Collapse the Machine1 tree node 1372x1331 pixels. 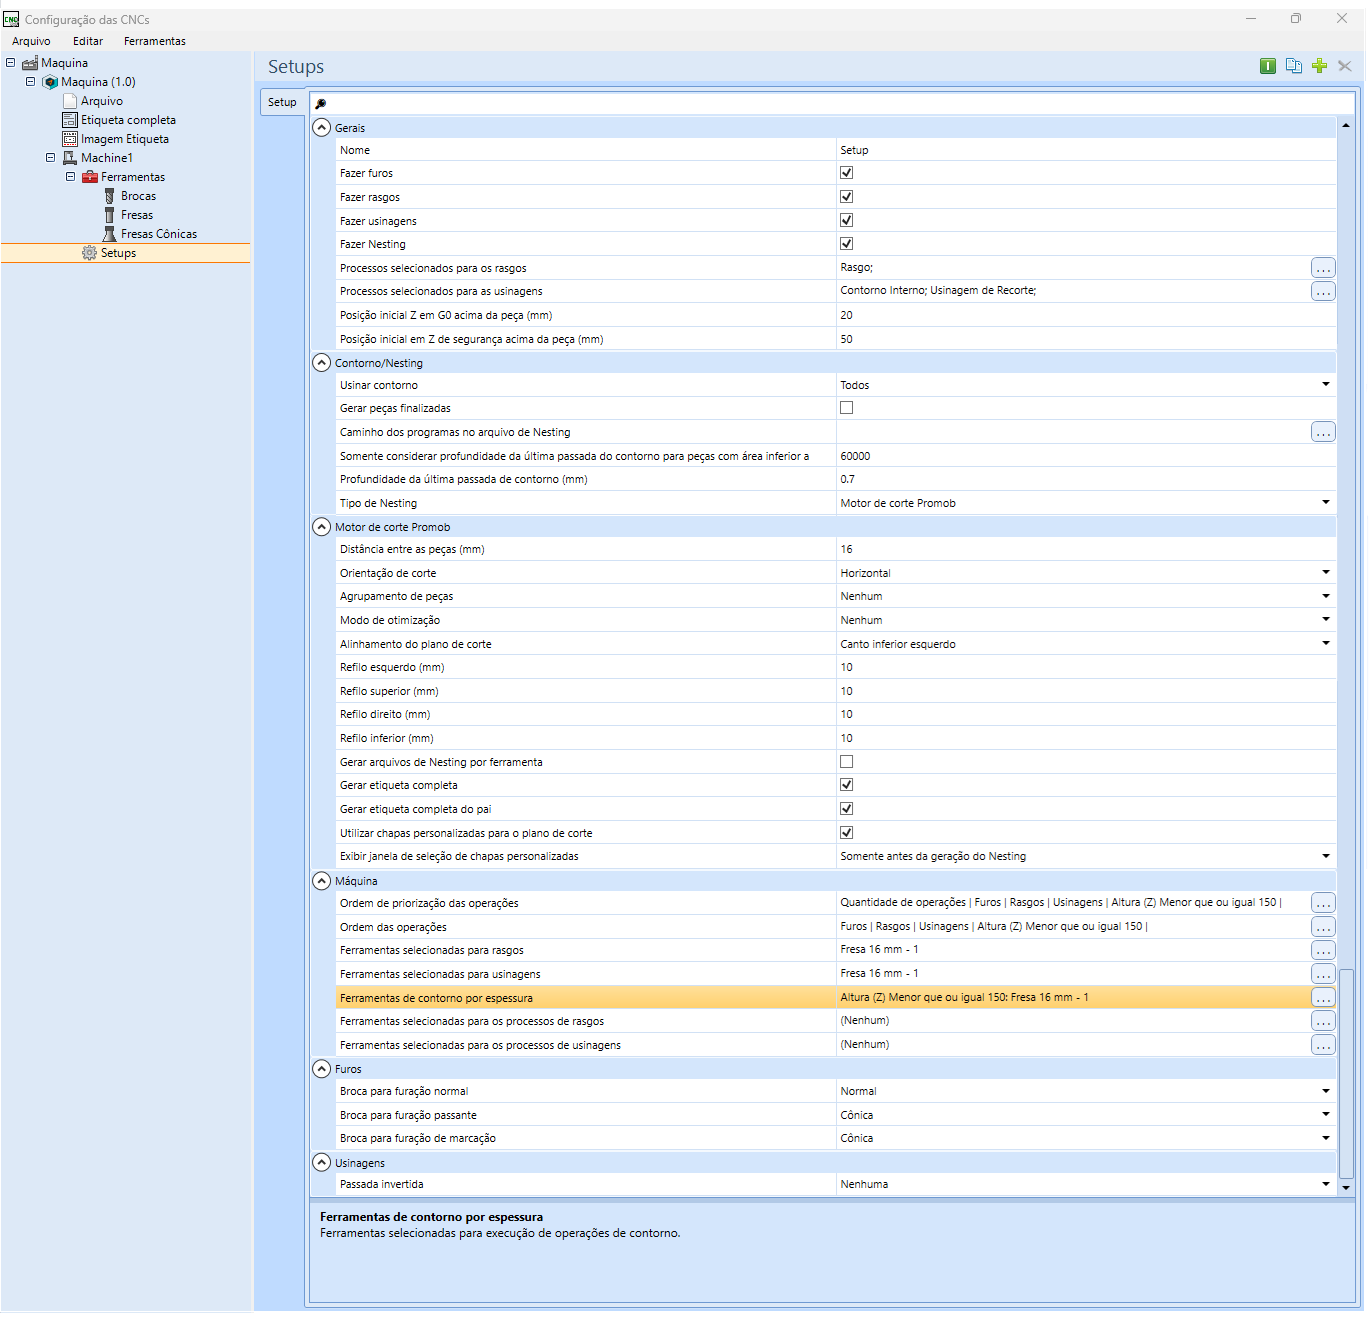[x=51, y=157]
